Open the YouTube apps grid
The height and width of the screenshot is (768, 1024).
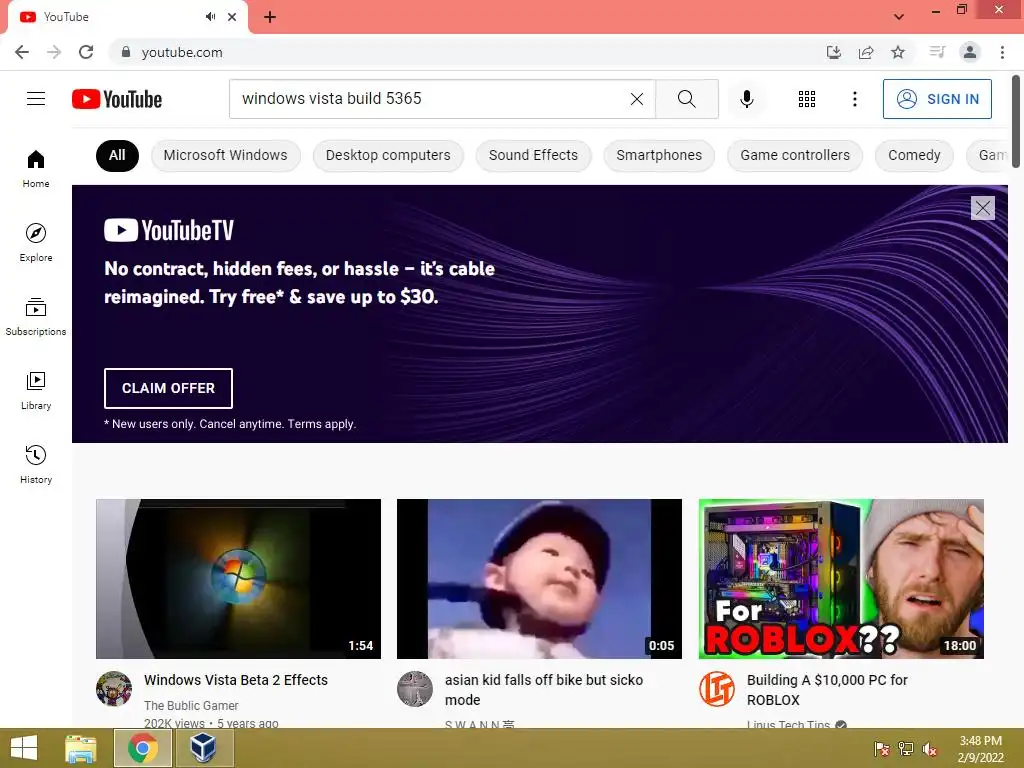click(807, 99)
